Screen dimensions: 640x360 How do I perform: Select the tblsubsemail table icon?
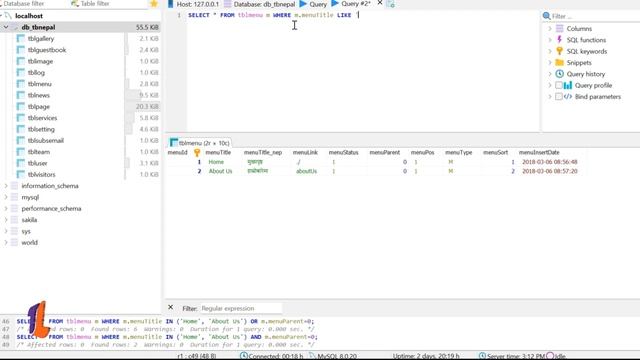[20, 140]
